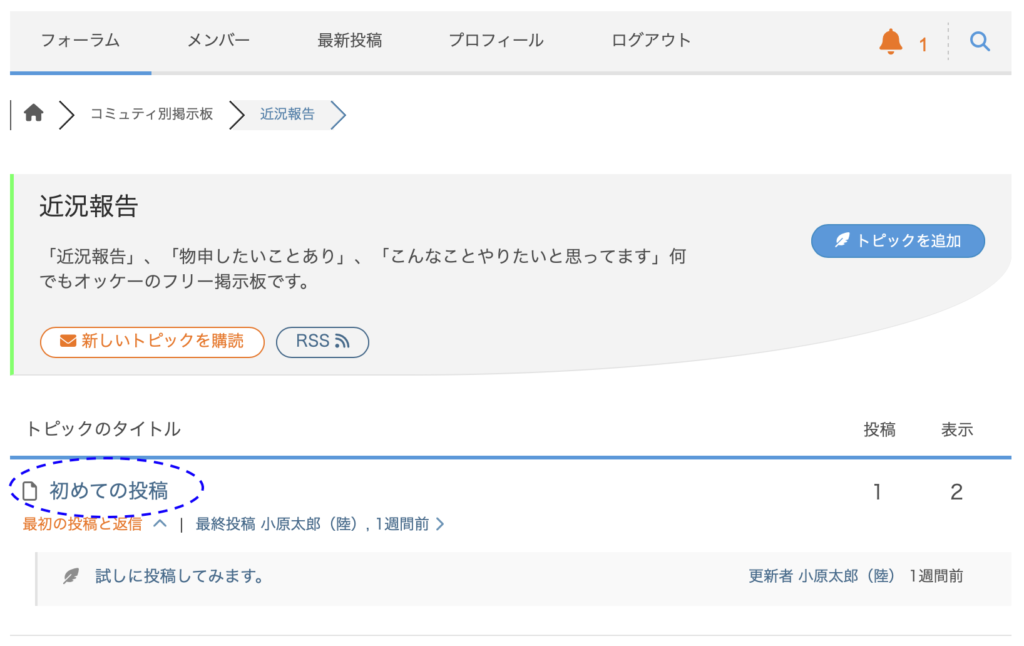Open the 初めての投稿 topic link
The image size is (1024, 646).
point(109,491)
